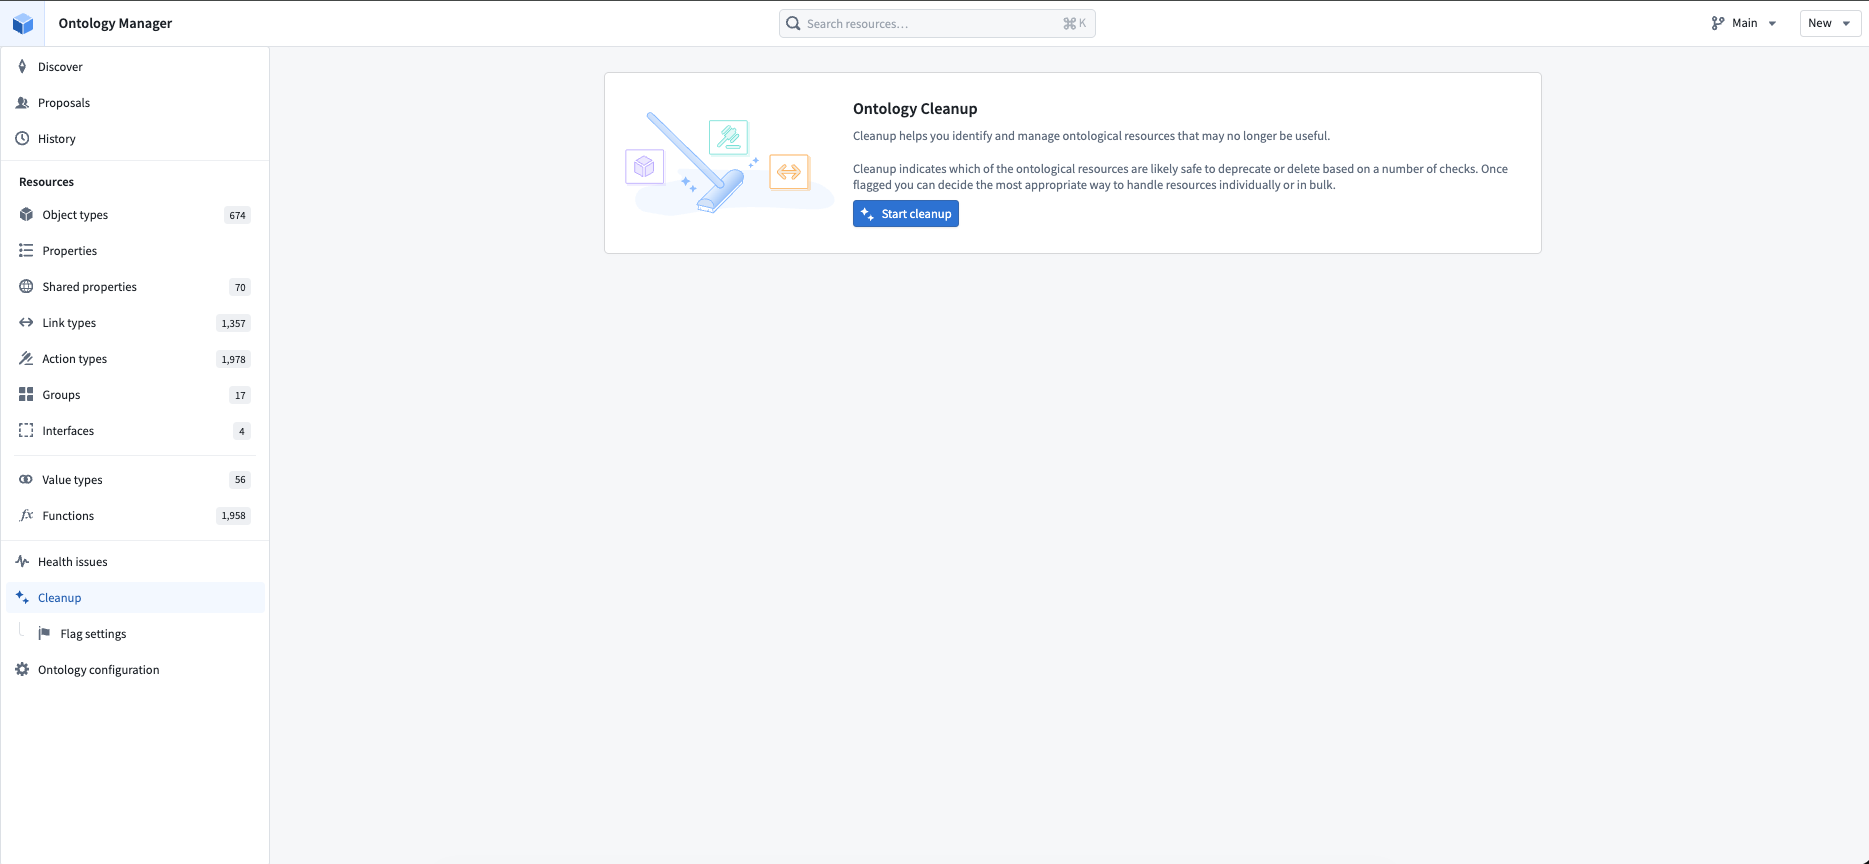Click the Object types cube icon
The image size is (1869, 864).
pyautogui.click(x=26, y=215)
